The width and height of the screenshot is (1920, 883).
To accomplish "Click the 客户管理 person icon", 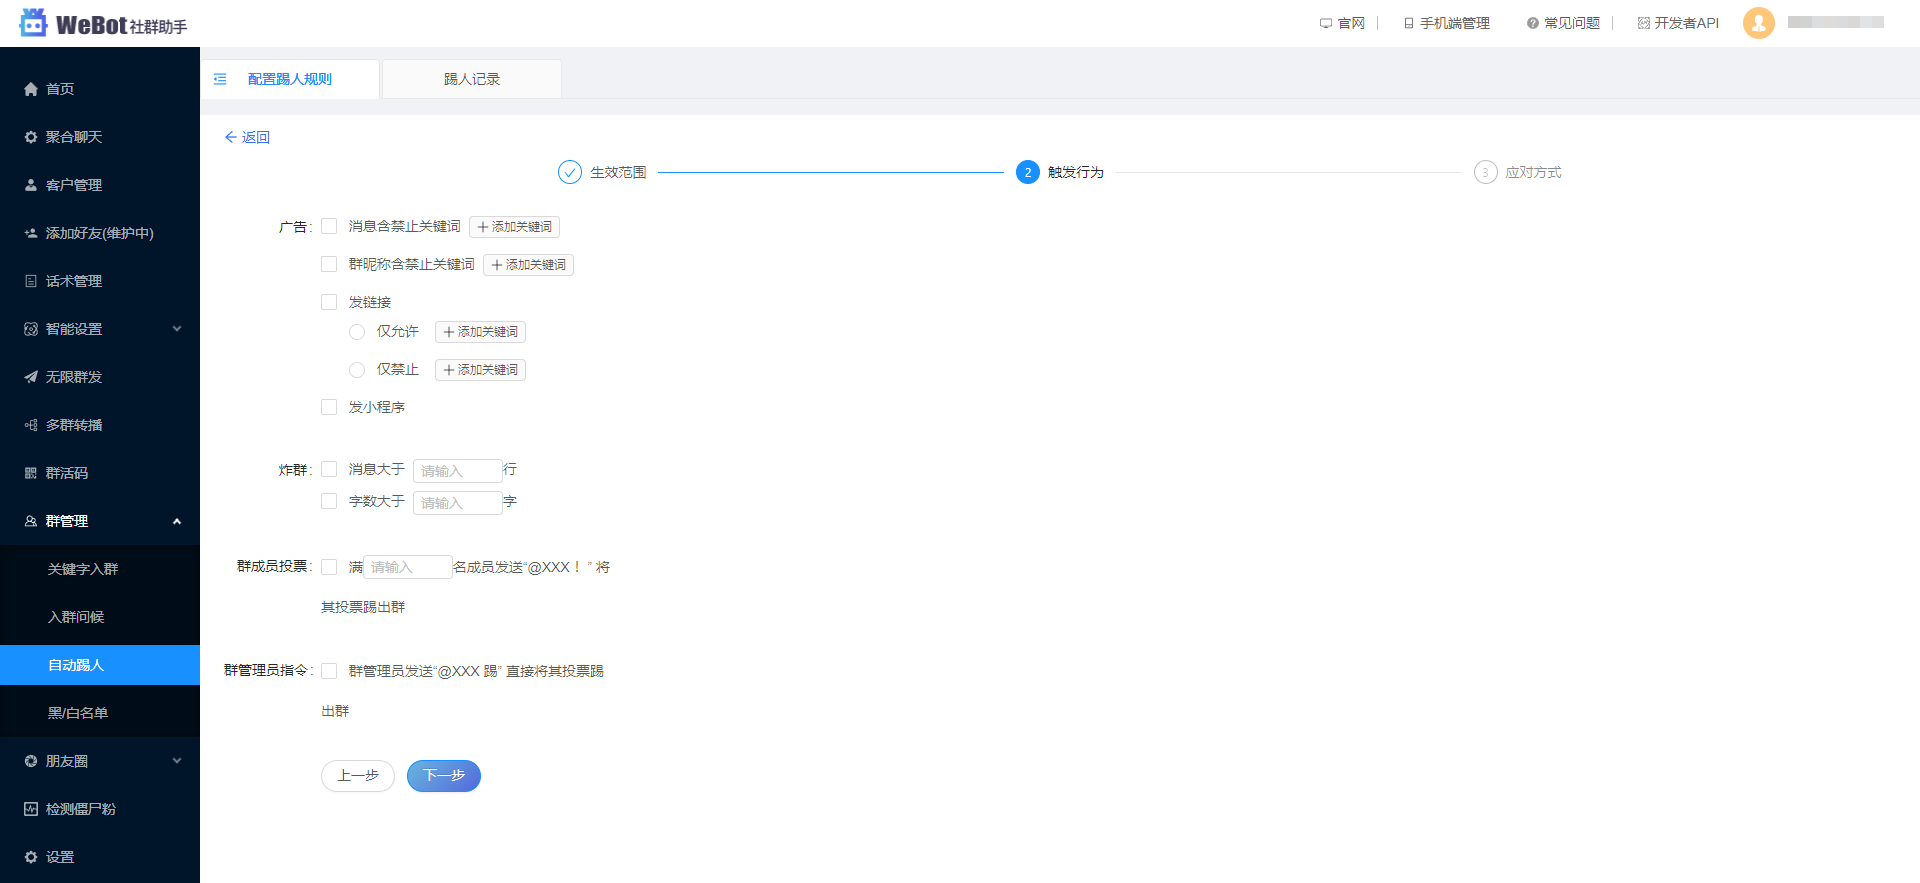I will click(31, 185).
